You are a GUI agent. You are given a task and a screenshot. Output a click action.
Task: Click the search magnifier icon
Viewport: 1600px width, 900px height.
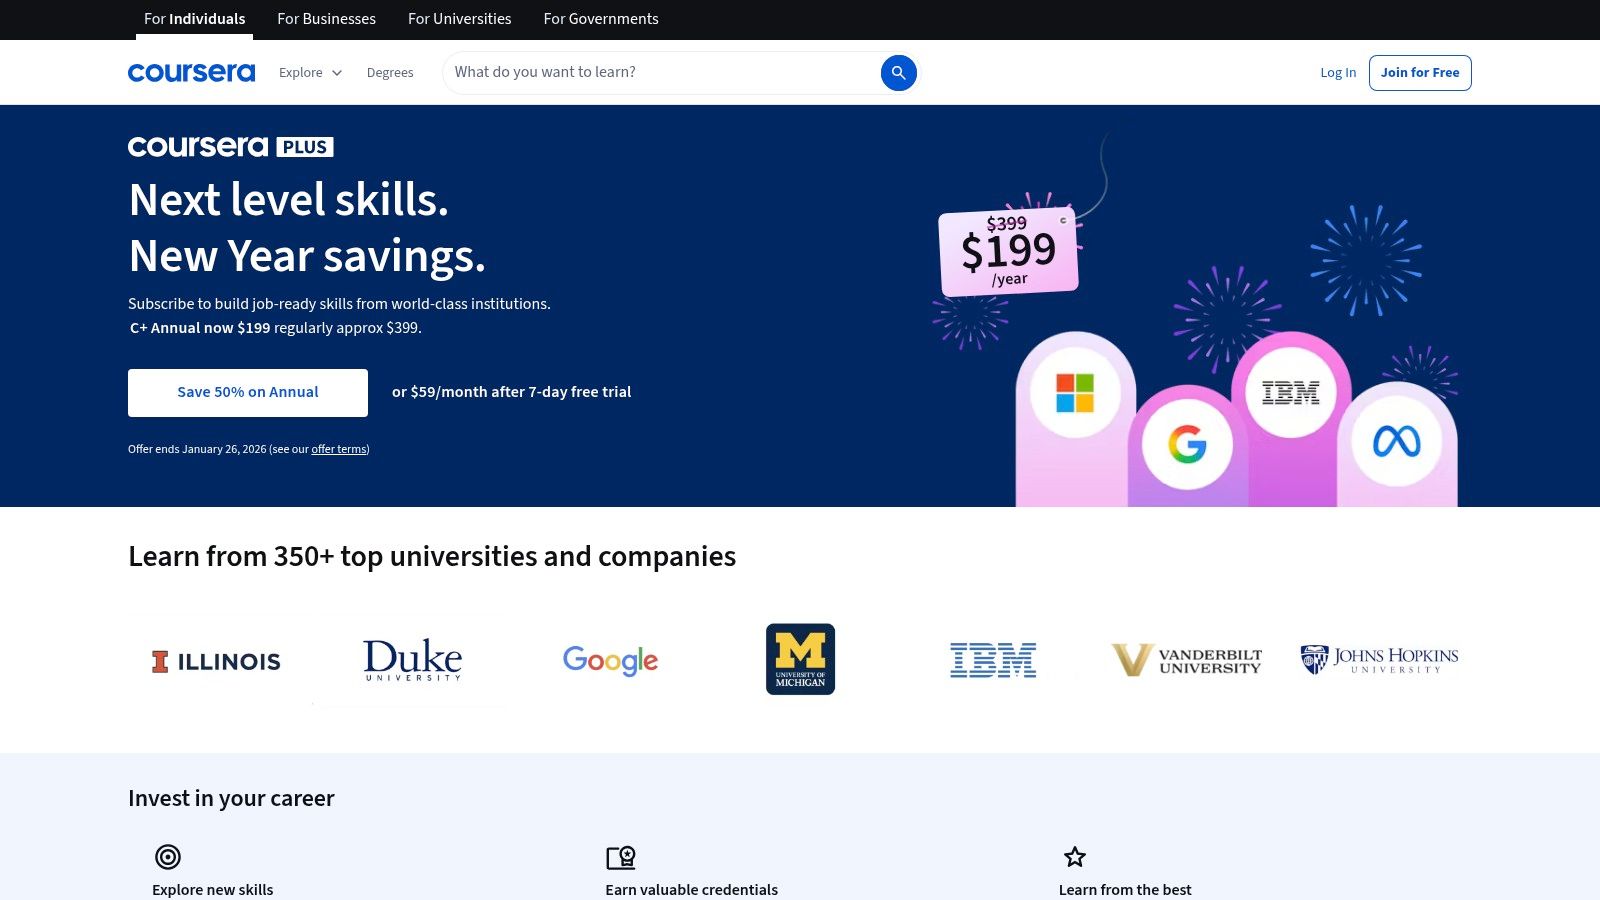pos(898,72)
